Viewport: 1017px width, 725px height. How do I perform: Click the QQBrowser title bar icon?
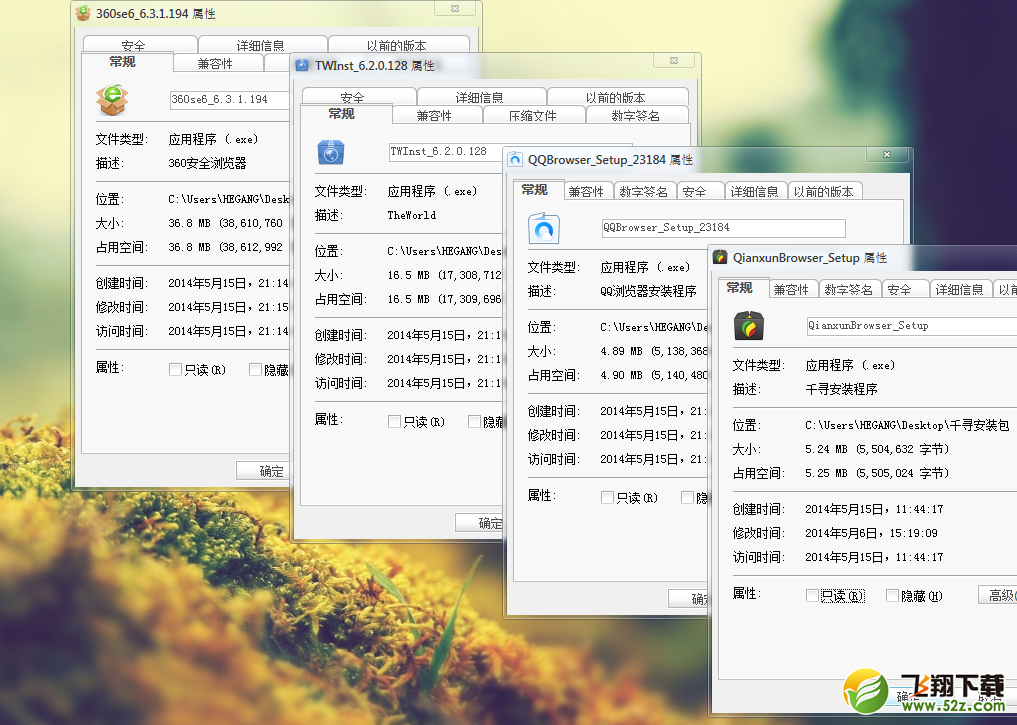[515, 160]
